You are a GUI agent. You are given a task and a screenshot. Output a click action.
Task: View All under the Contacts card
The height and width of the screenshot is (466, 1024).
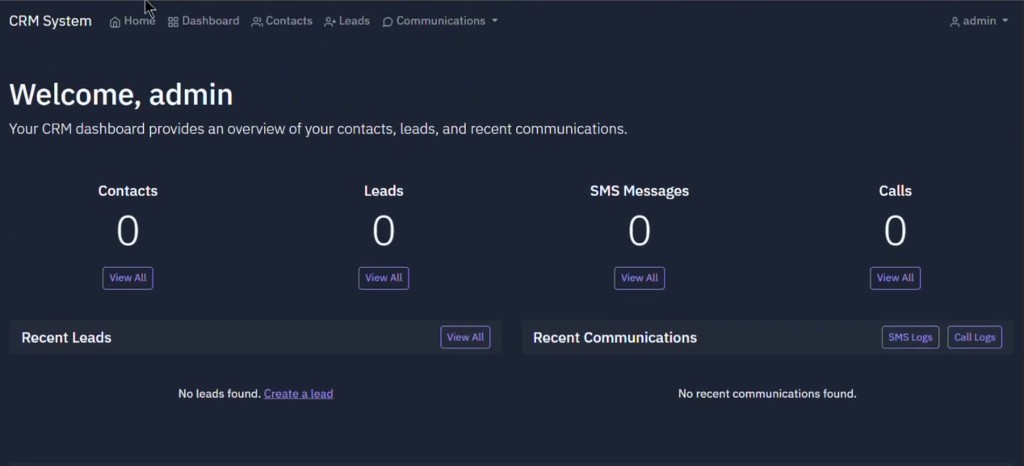(x=128, y=278)
